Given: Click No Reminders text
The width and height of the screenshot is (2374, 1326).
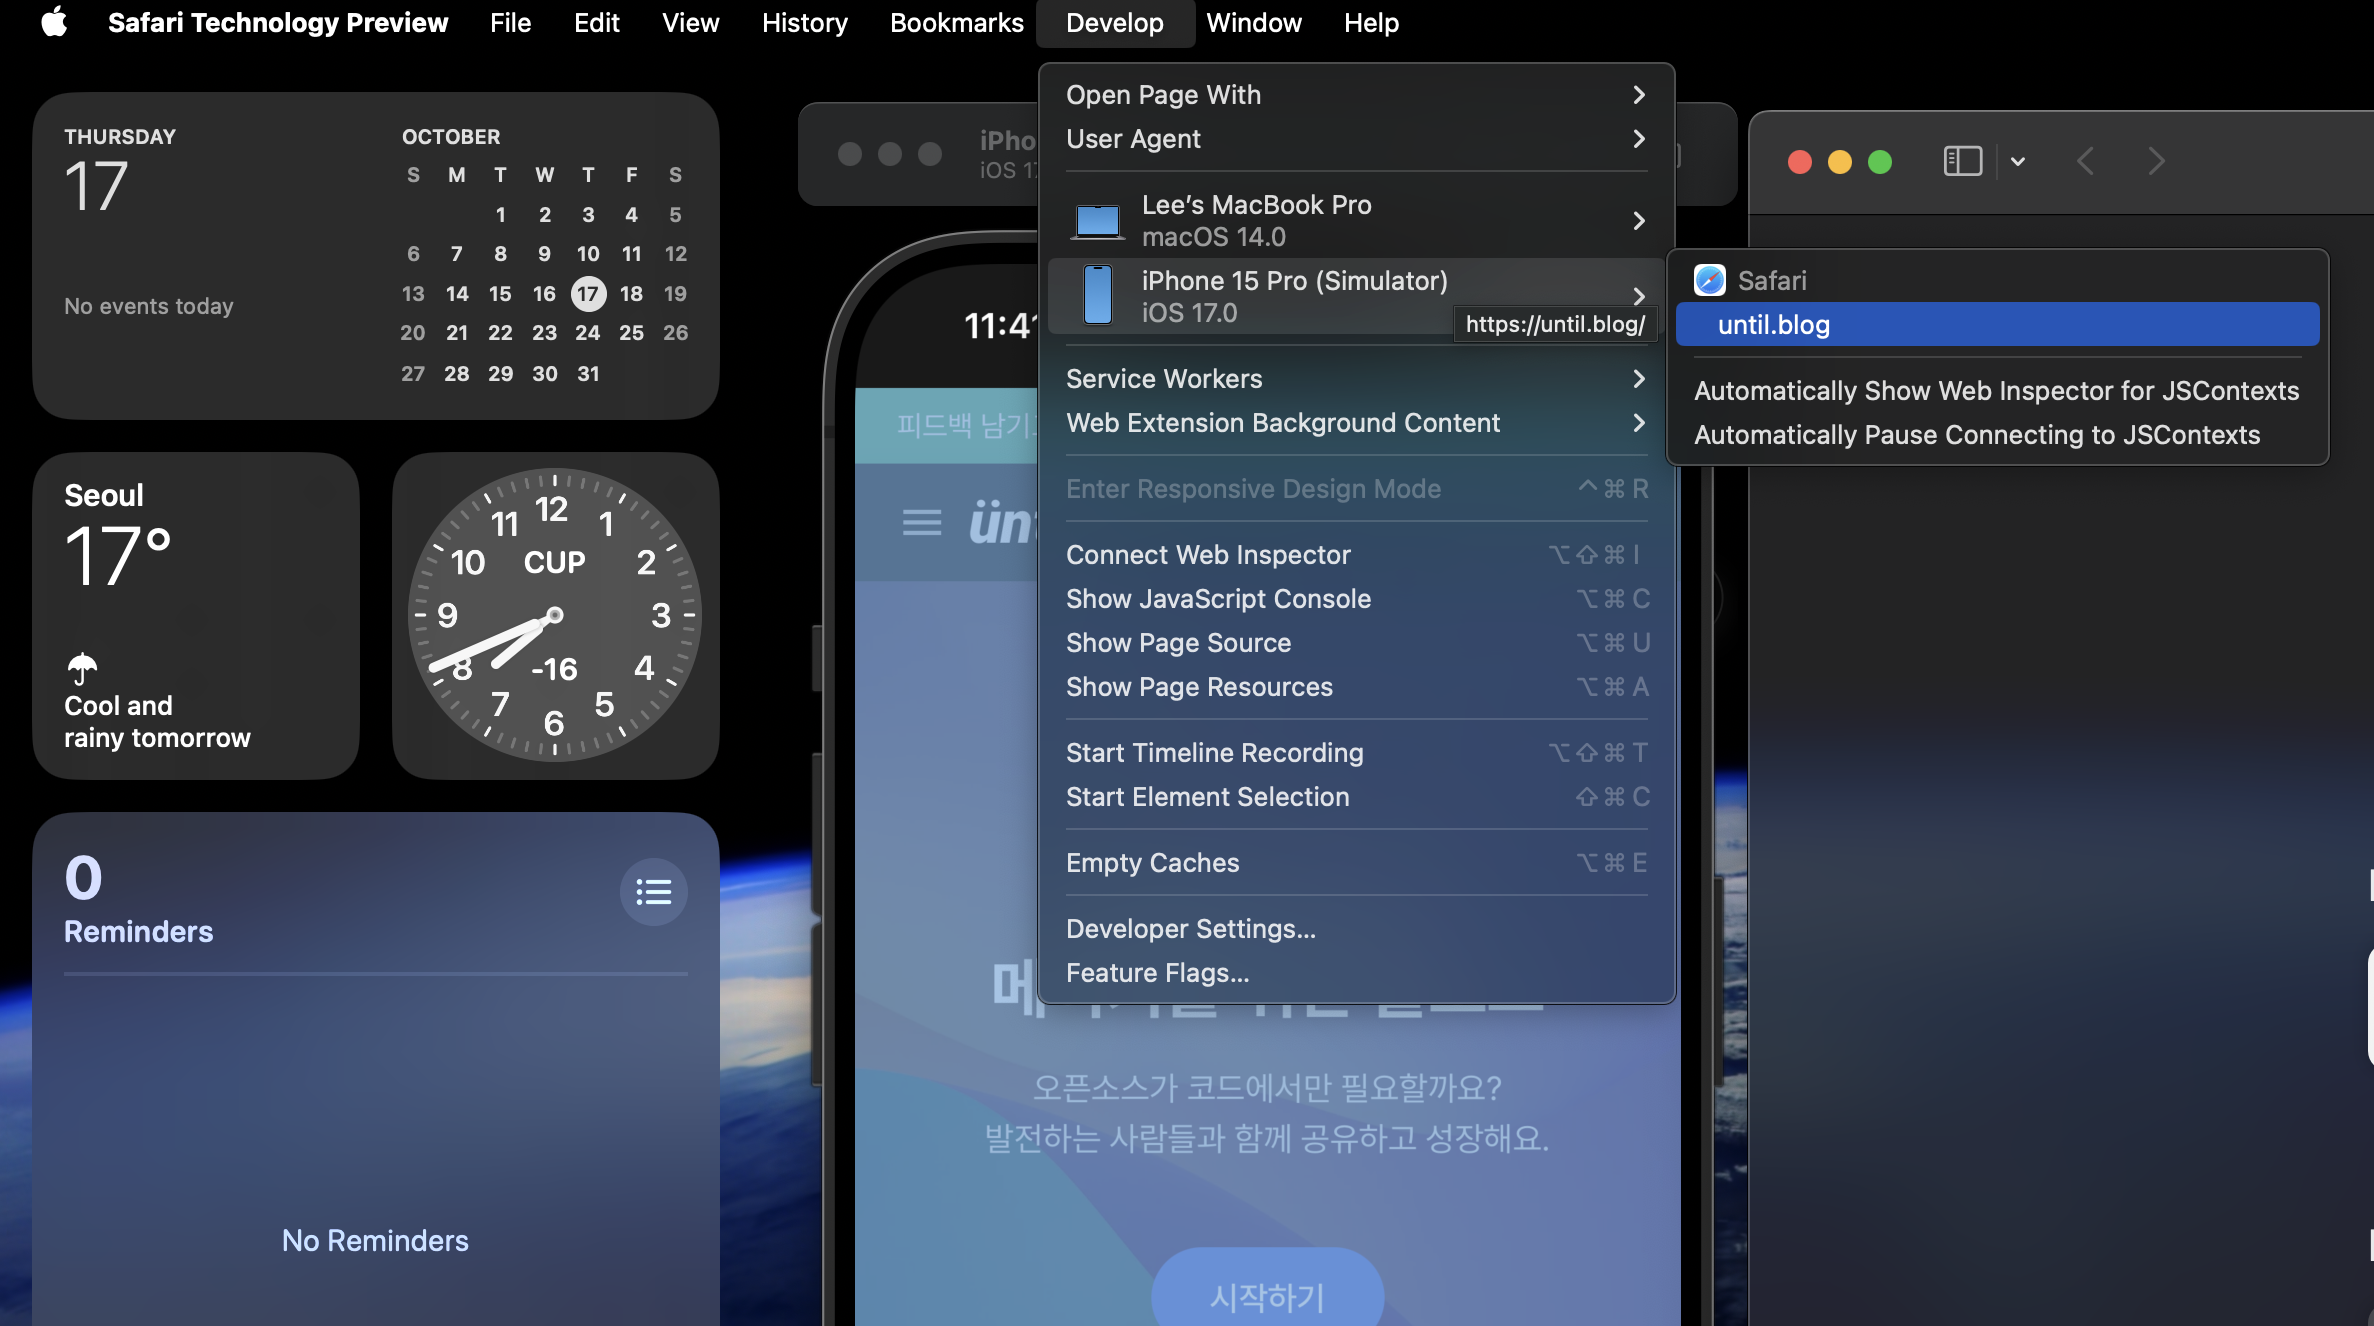Looking at the screenshot, I should point(375,1241).
